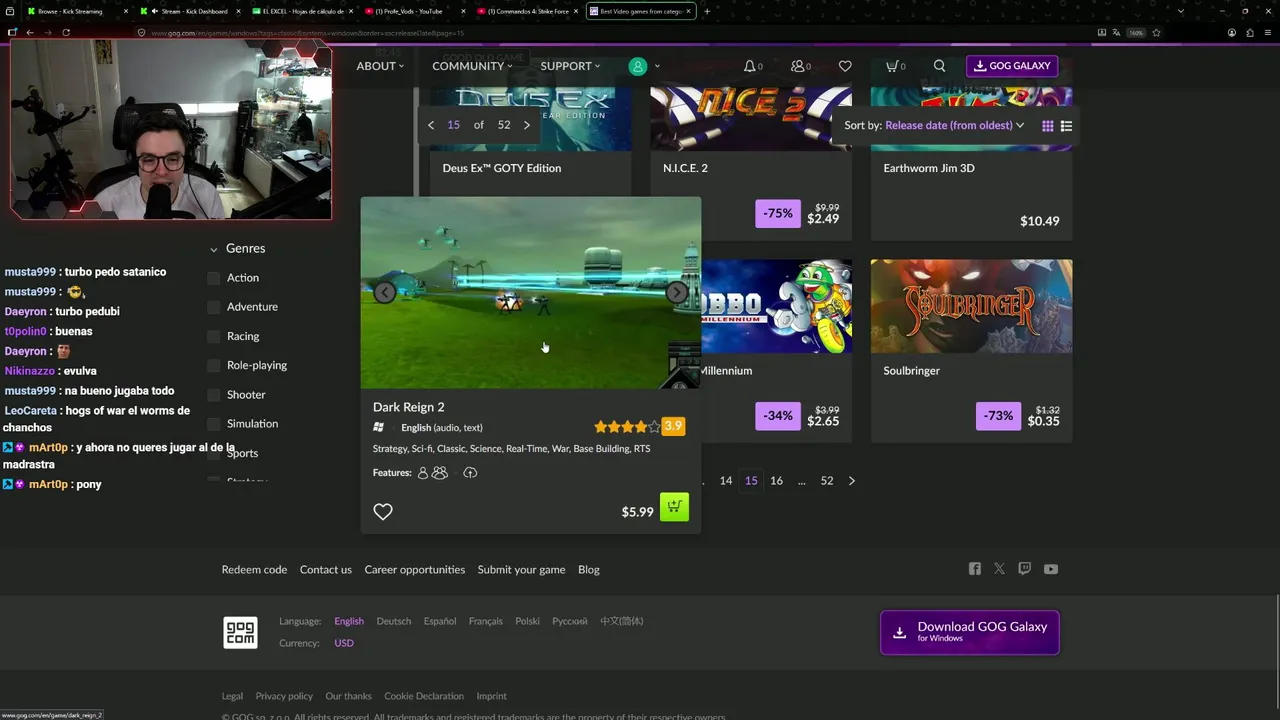Click Download GOG Galaxy for Windows button
This screenshot has width=1280, height=720.
pyautogui.click(x=969, y=632)
